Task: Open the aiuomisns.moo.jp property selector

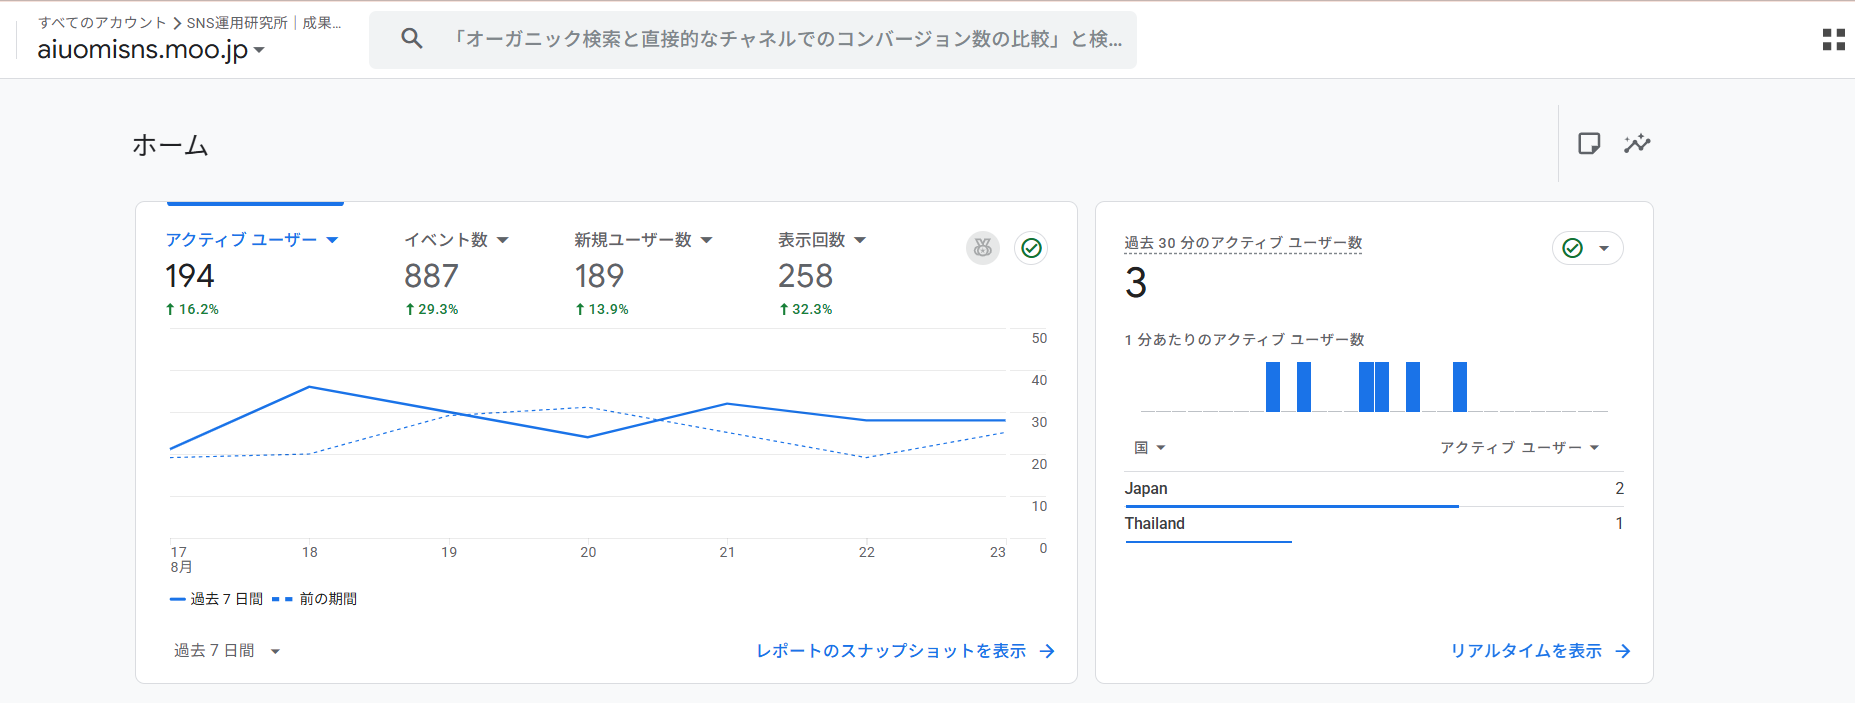Action: tap(151, 49)
